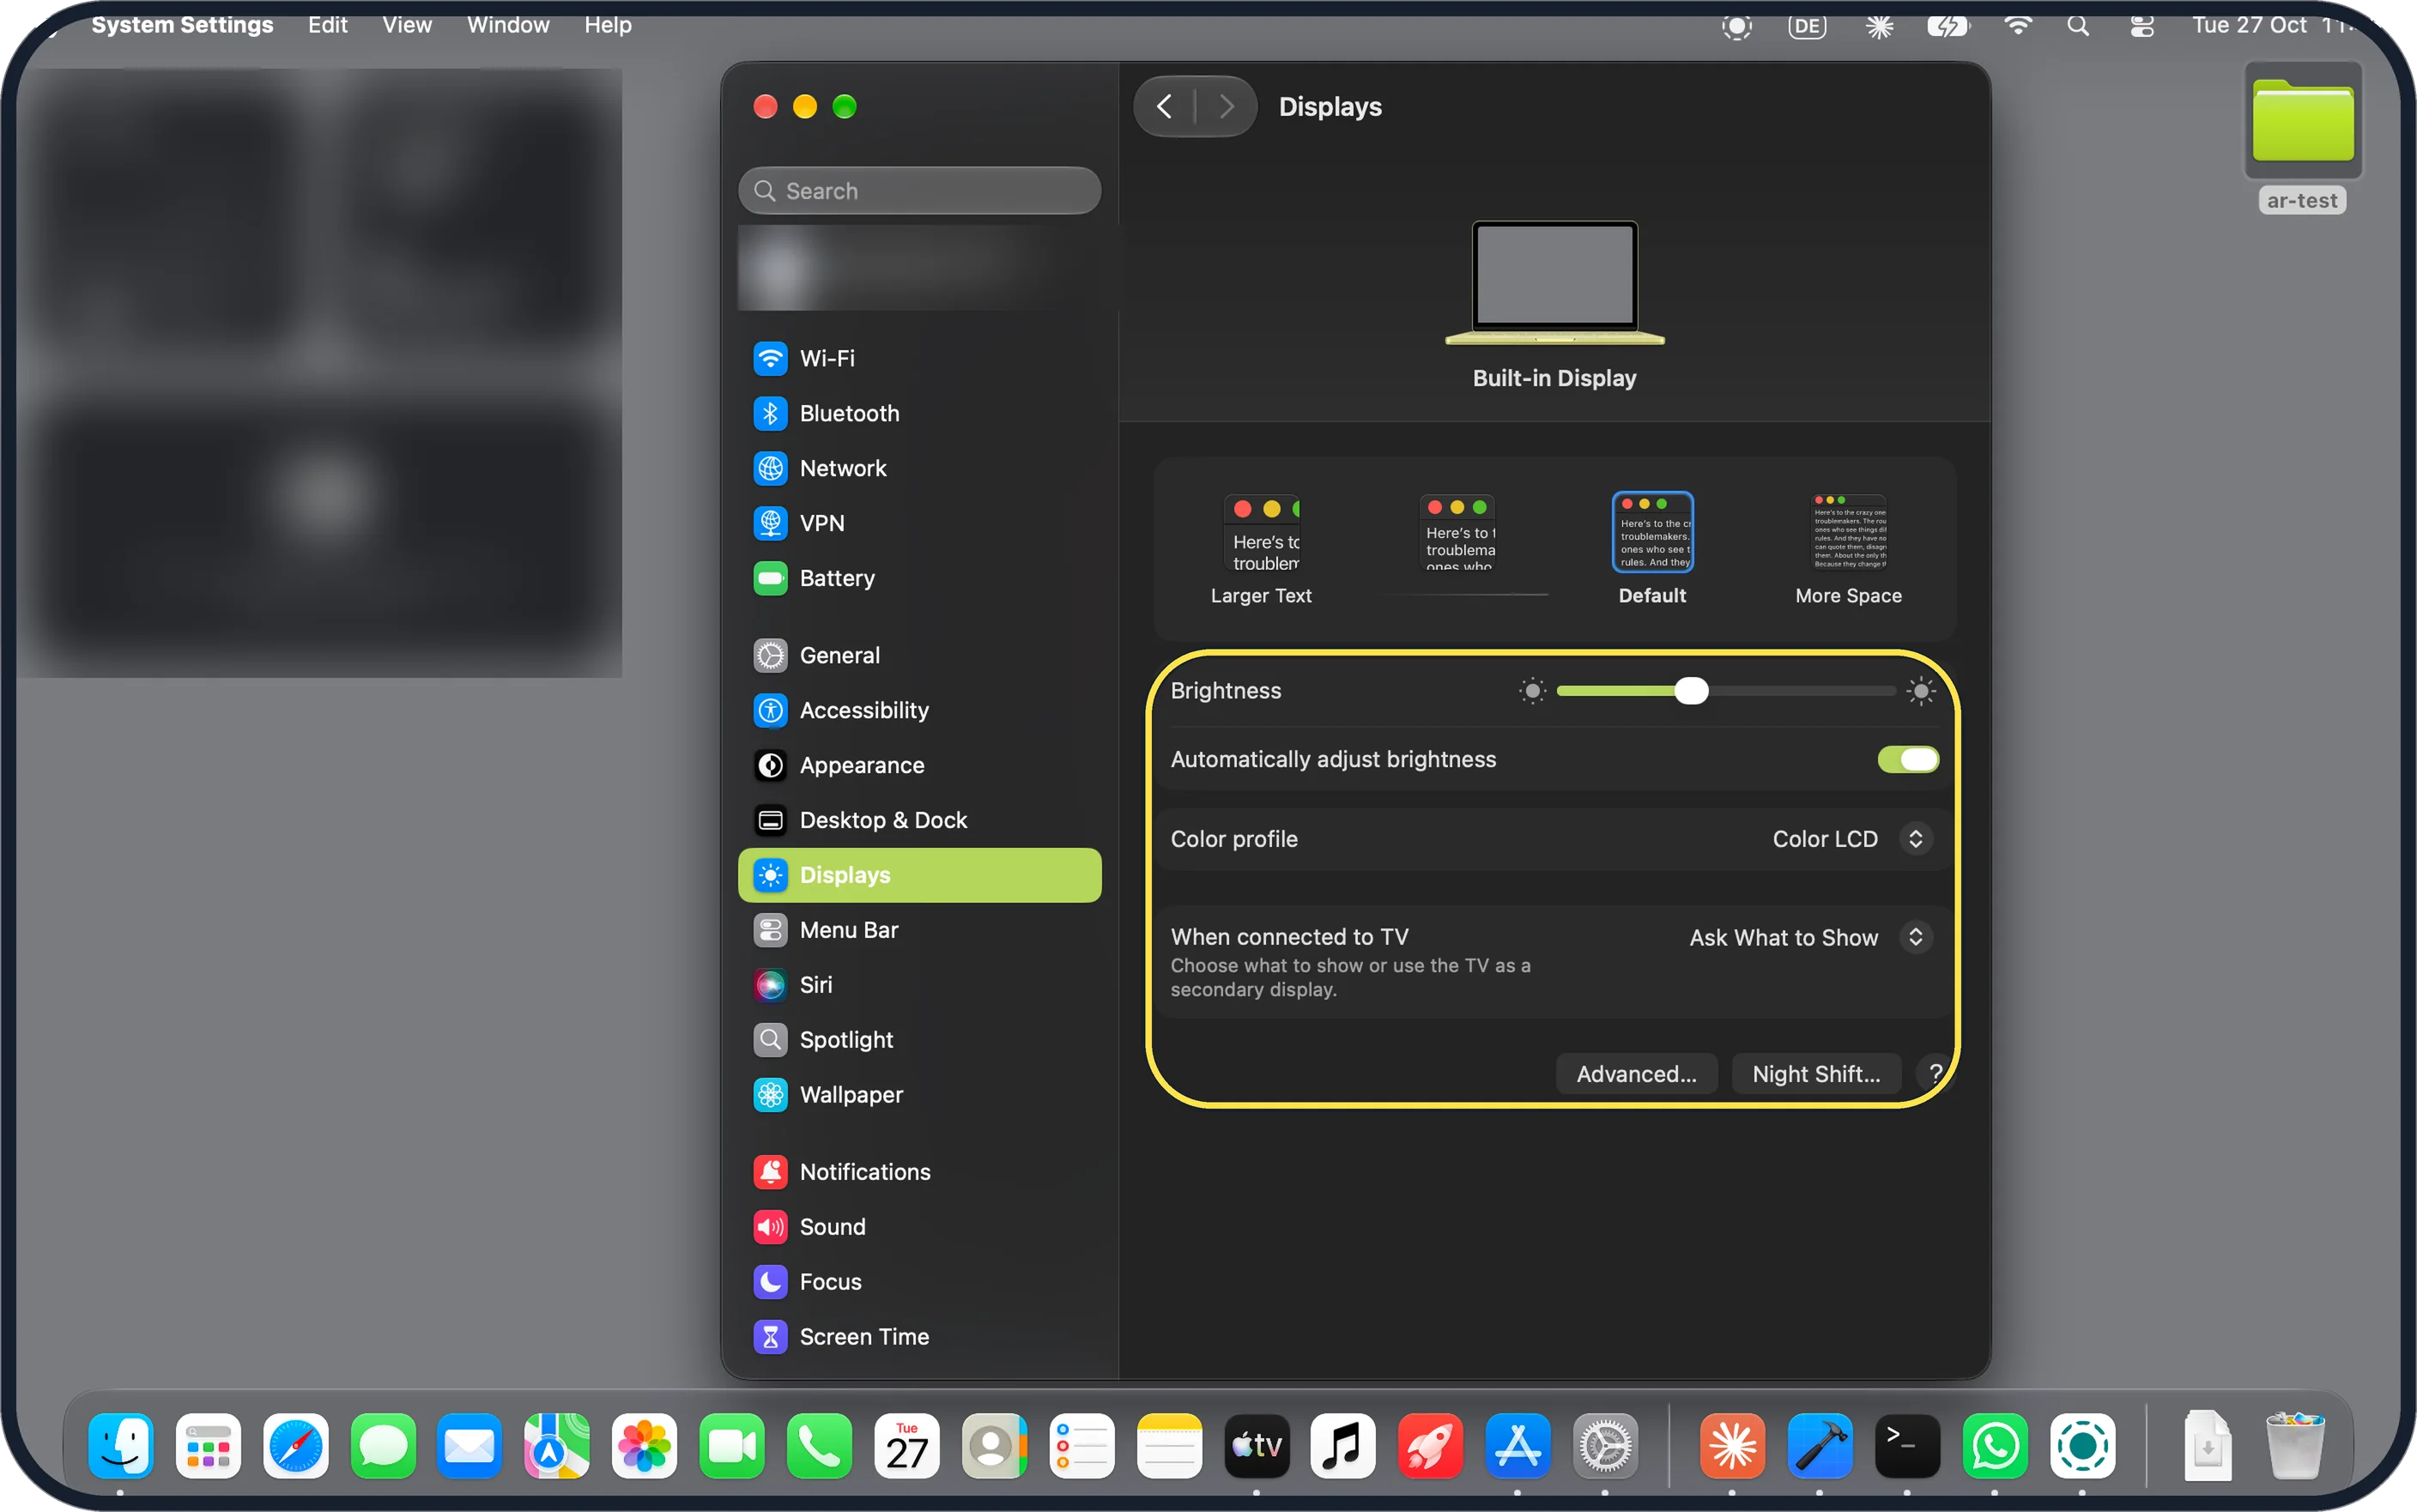Image resolution: width=2417 pixels, height=1512 pixels.
Task: Open Siri settings in sidebar
Action: [919, 985]
